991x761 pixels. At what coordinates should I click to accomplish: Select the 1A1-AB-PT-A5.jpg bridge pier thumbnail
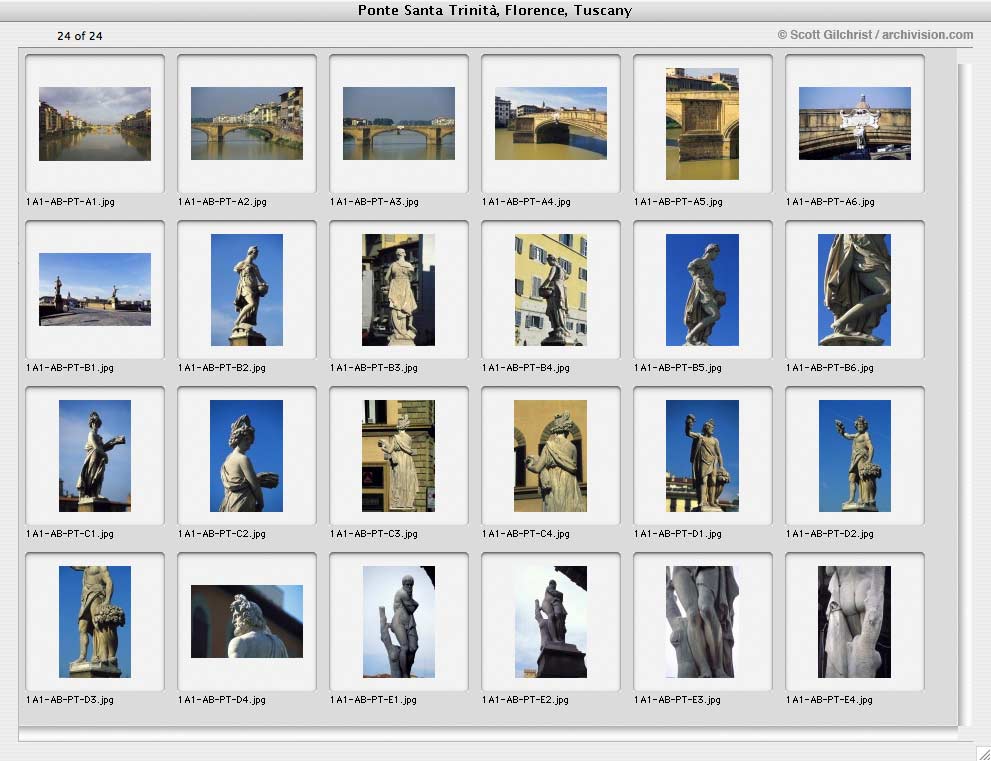point(702,124)
